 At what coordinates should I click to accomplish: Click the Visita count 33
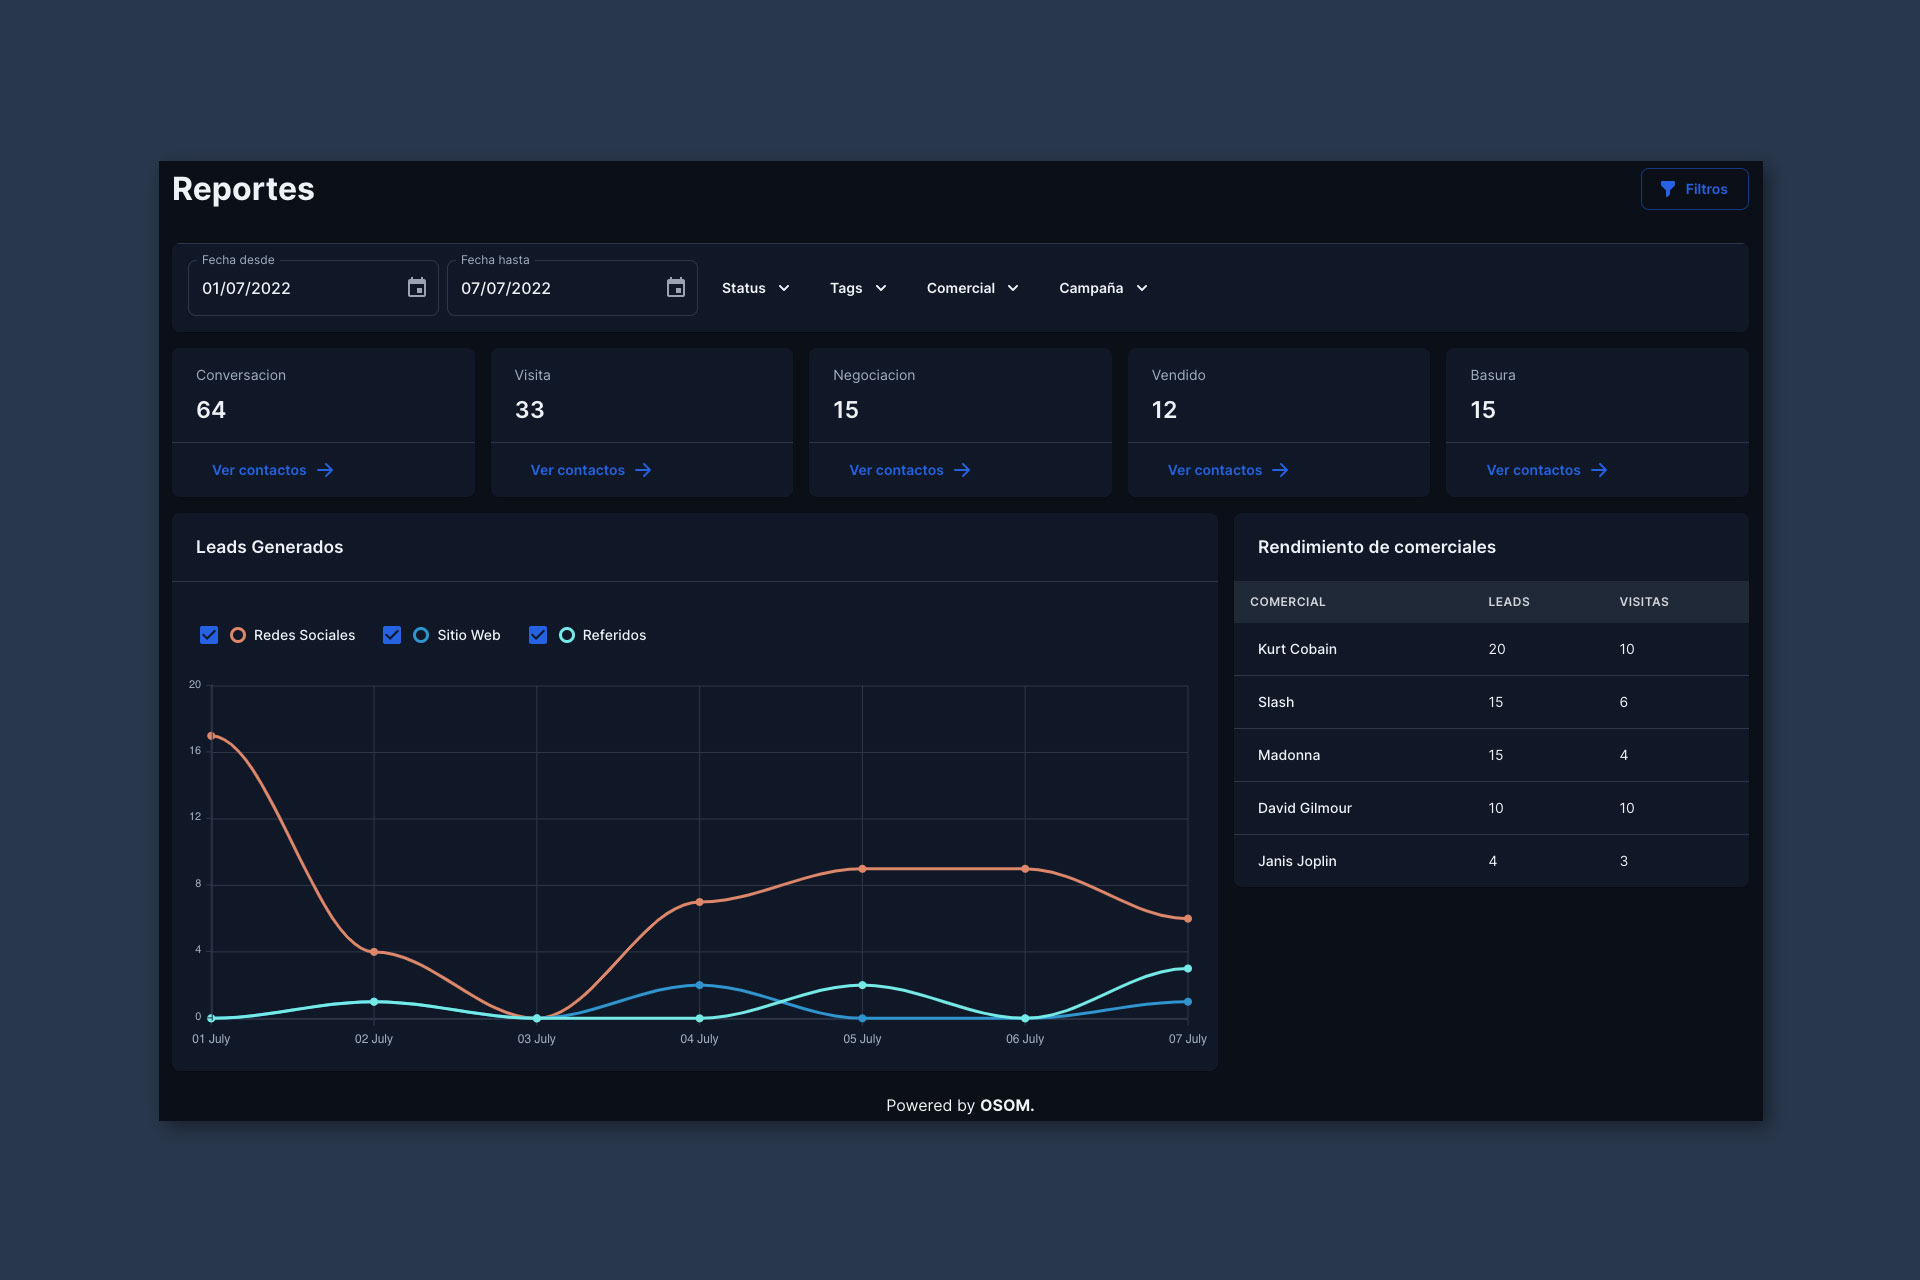pos(529,410)
